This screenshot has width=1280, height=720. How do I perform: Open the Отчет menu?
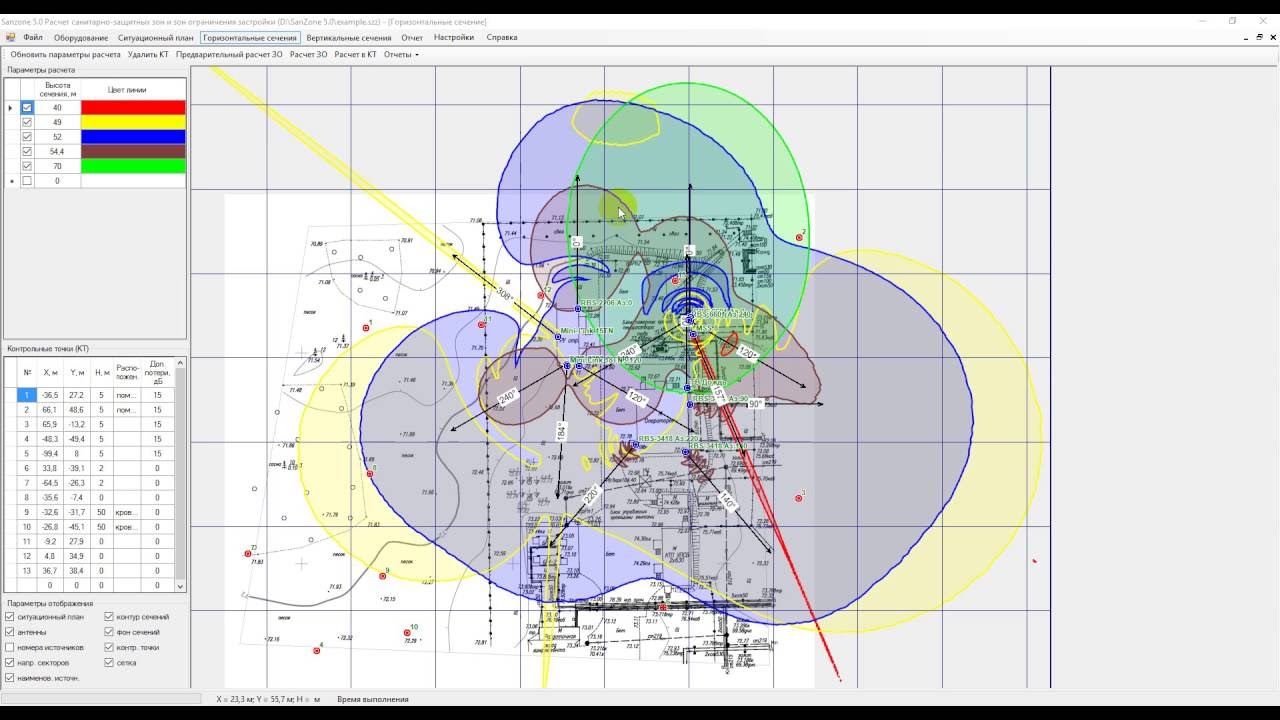tap(412, 37)
